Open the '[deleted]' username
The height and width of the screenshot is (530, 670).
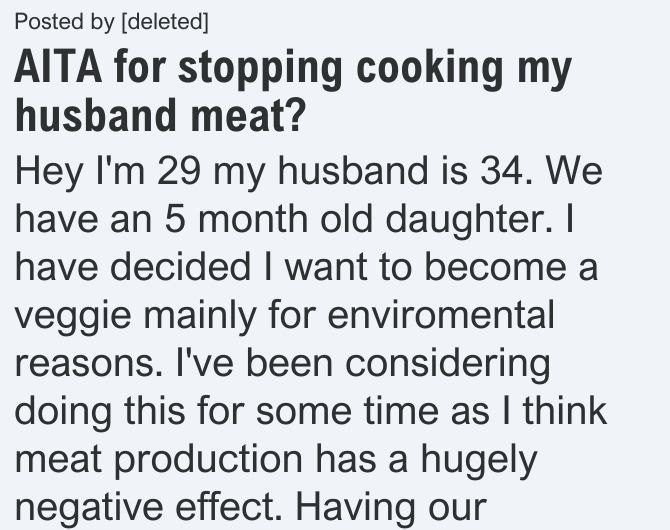[x=165, y=22]
